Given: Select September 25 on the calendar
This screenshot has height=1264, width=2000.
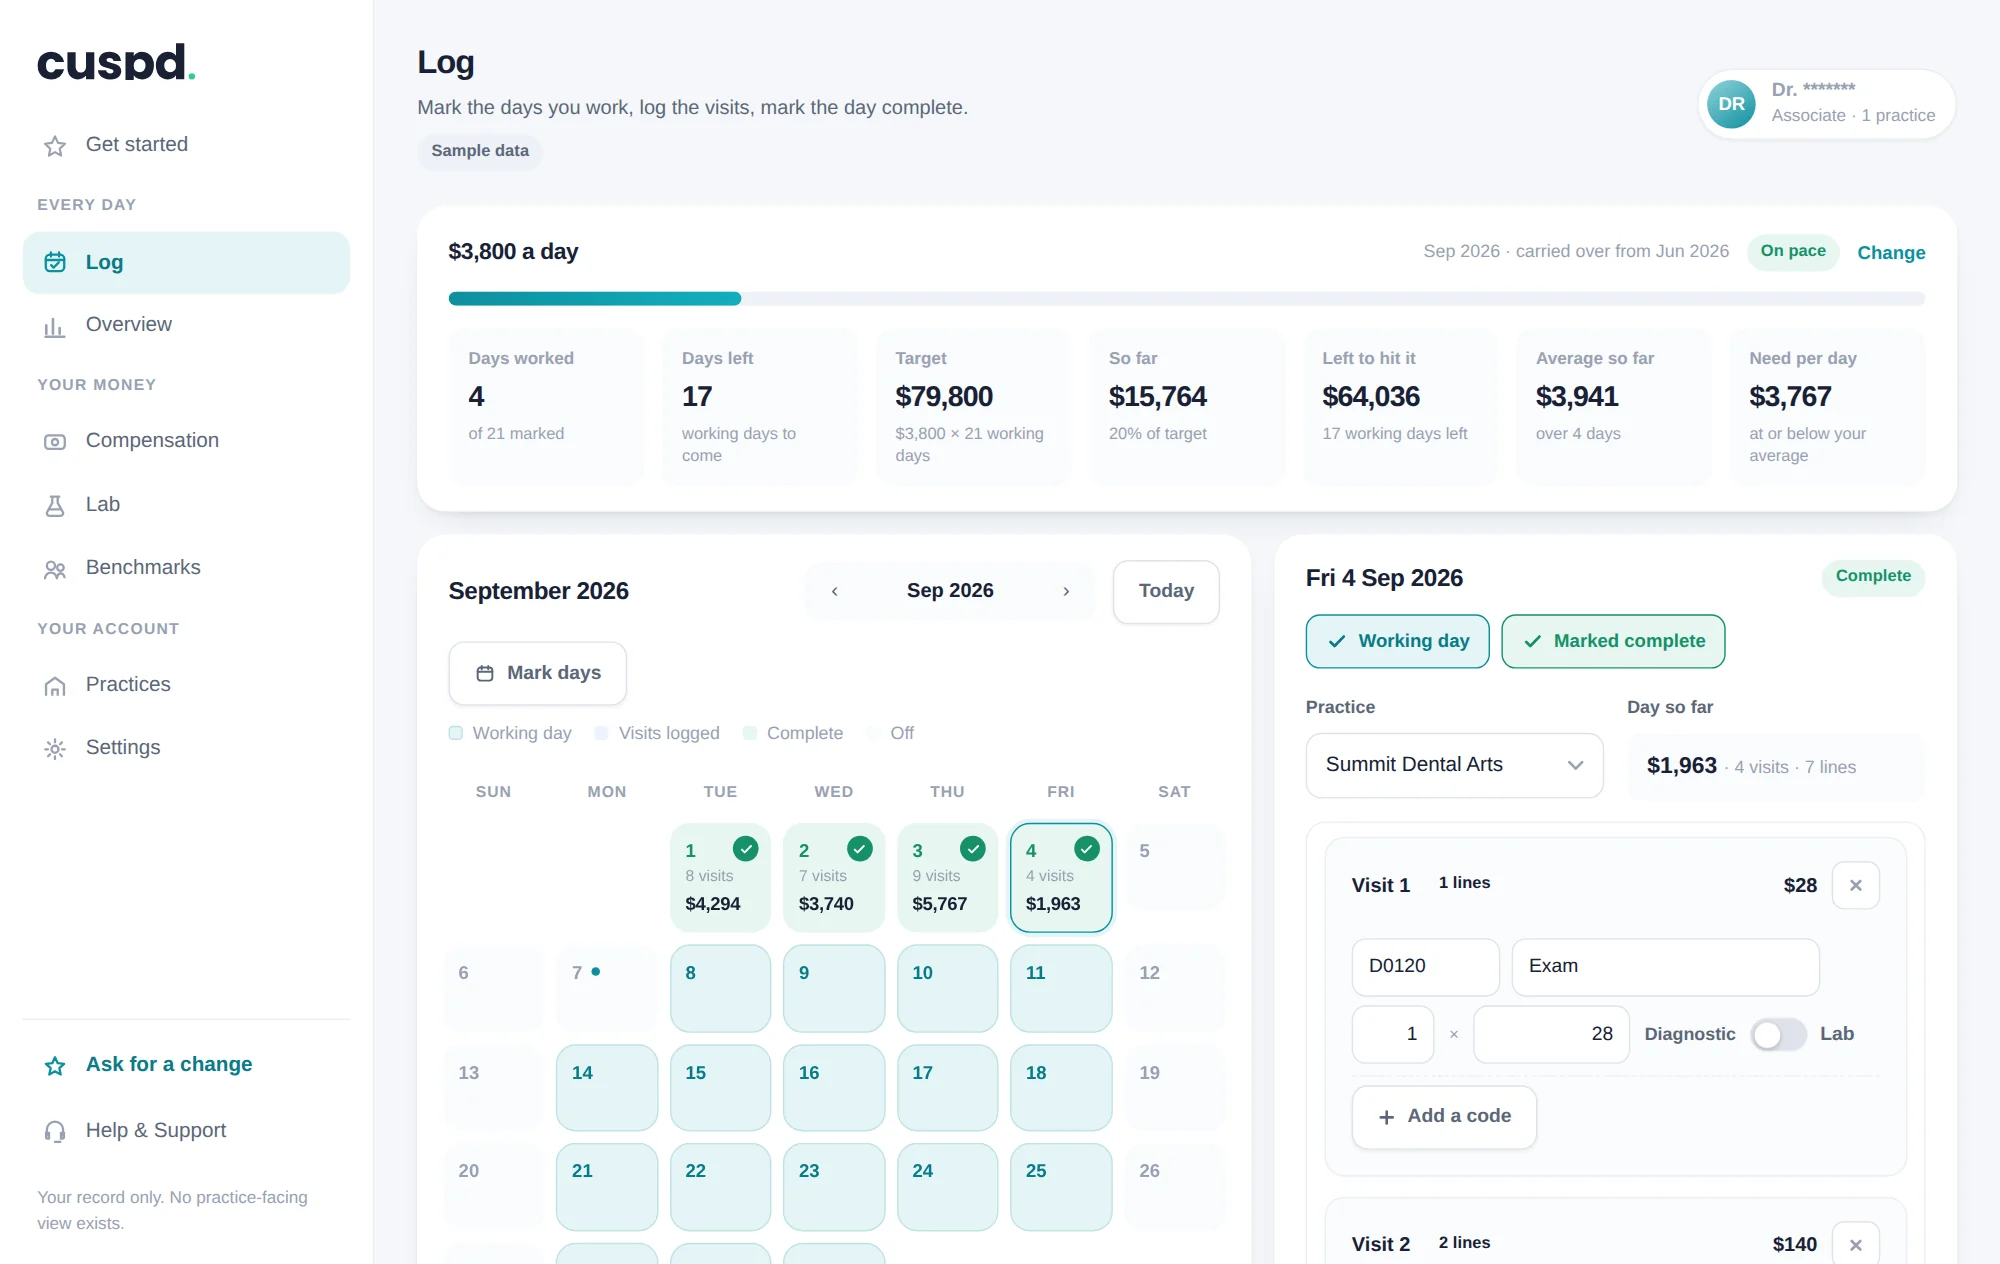Looking at the screenshot, I should (x=1061, y=1187).
